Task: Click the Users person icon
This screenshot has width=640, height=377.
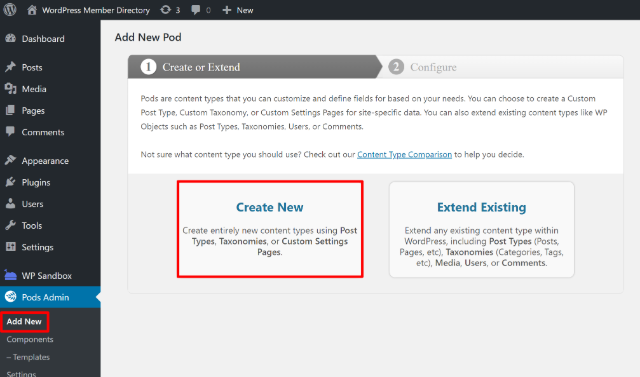Action: (x=10, y=204)
